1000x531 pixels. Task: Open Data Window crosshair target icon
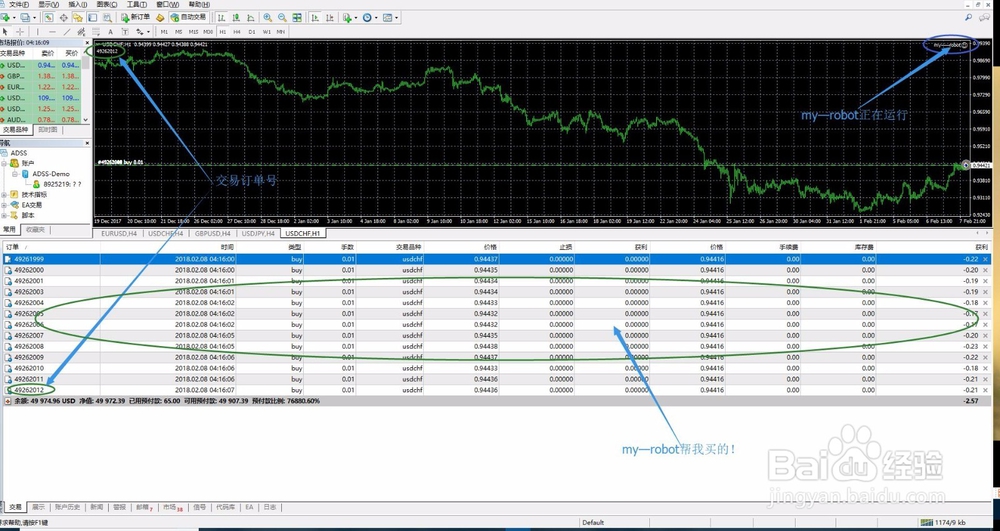pos(63,17)
